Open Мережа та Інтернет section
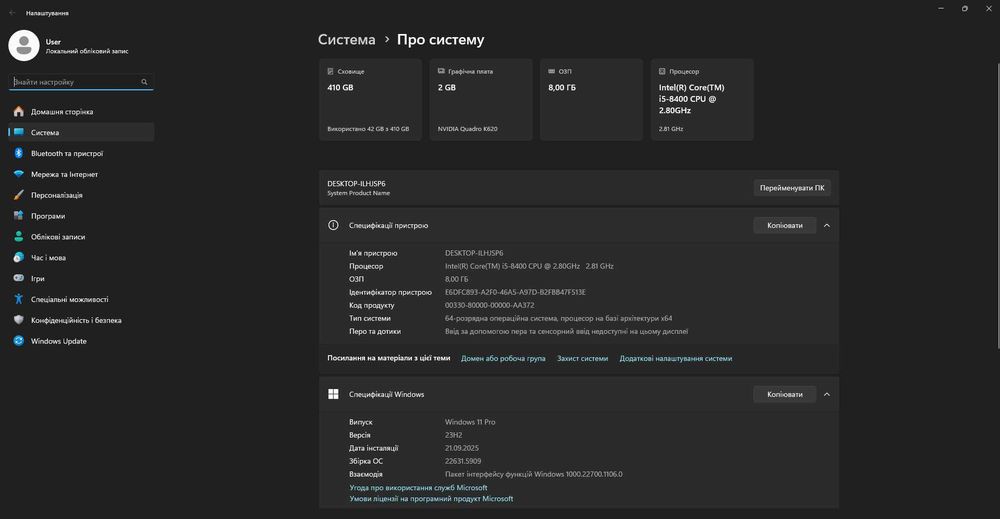 click(x=64, y=174)
